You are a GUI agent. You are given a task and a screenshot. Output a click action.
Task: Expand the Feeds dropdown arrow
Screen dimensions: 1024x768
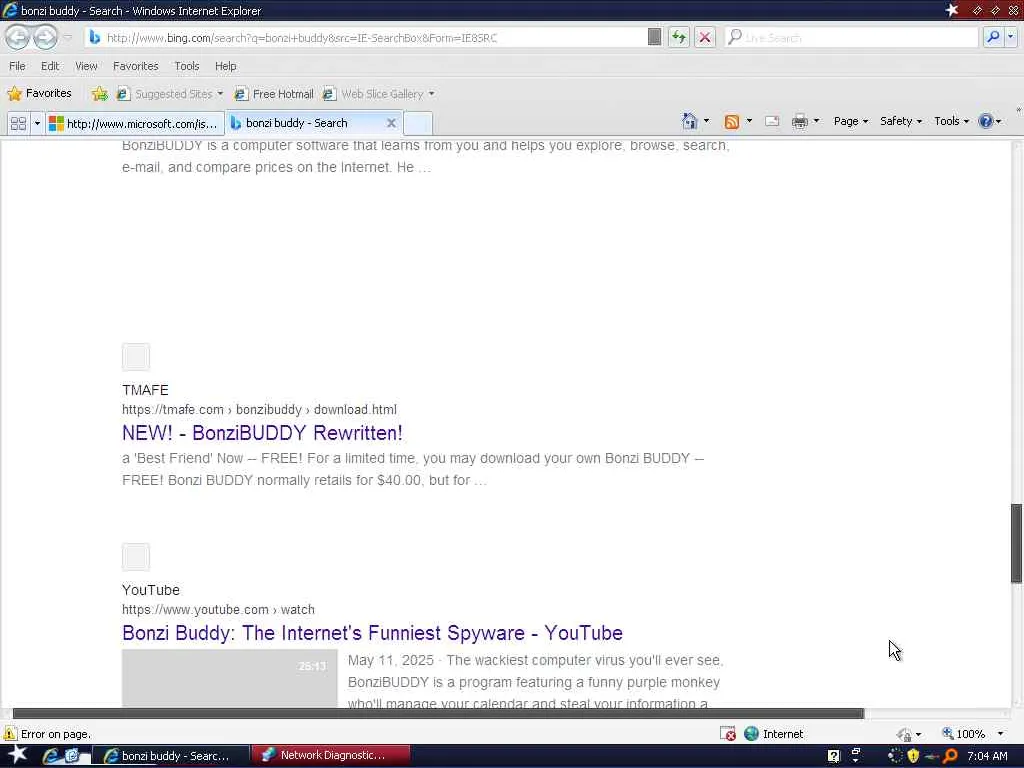[749, 121]
